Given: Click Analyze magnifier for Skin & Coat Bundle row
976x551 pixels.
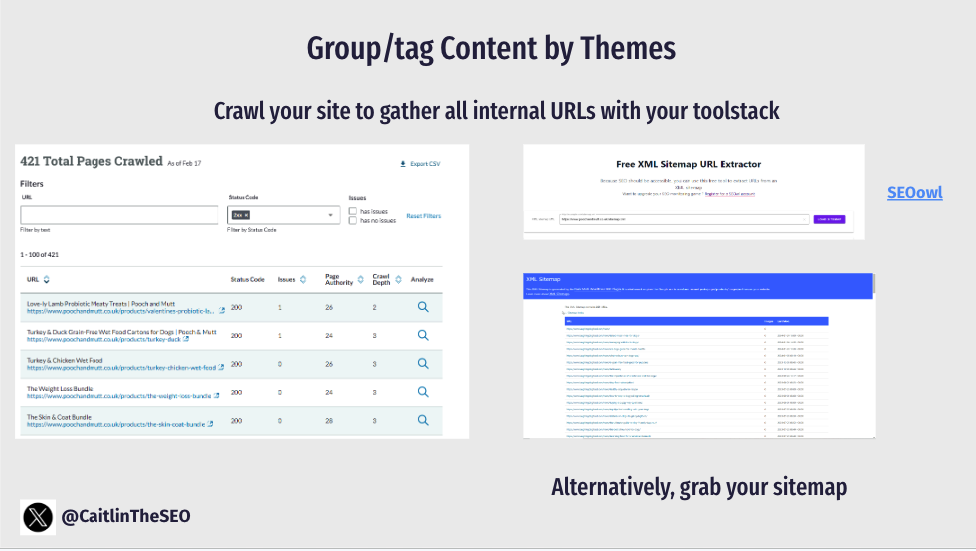Looking at the screenshot, I should click(423, 420).
